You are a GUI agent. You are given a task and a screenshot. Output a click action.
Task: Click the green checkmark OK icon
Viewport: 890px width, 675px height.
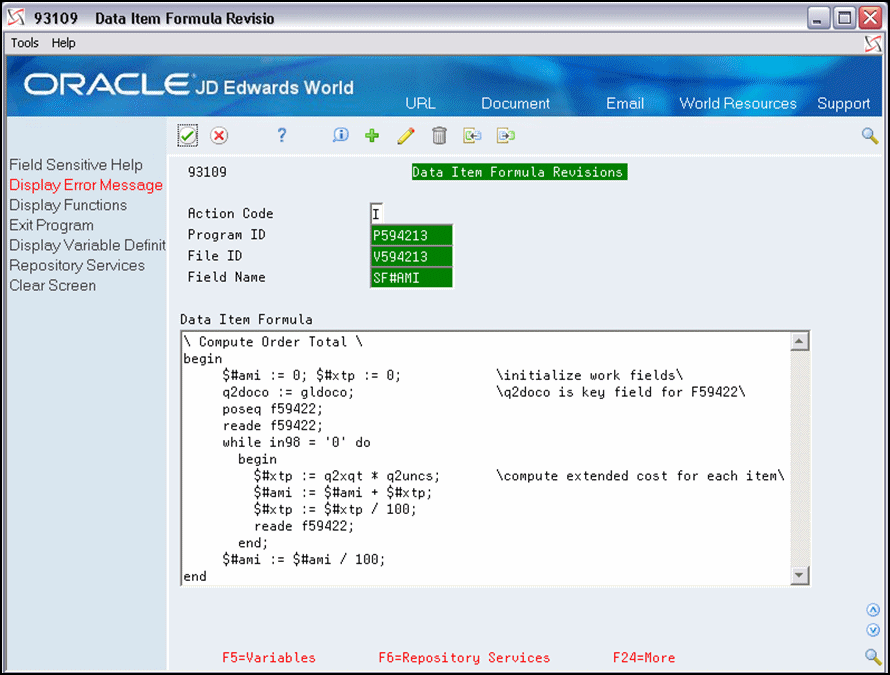point(187,136)
